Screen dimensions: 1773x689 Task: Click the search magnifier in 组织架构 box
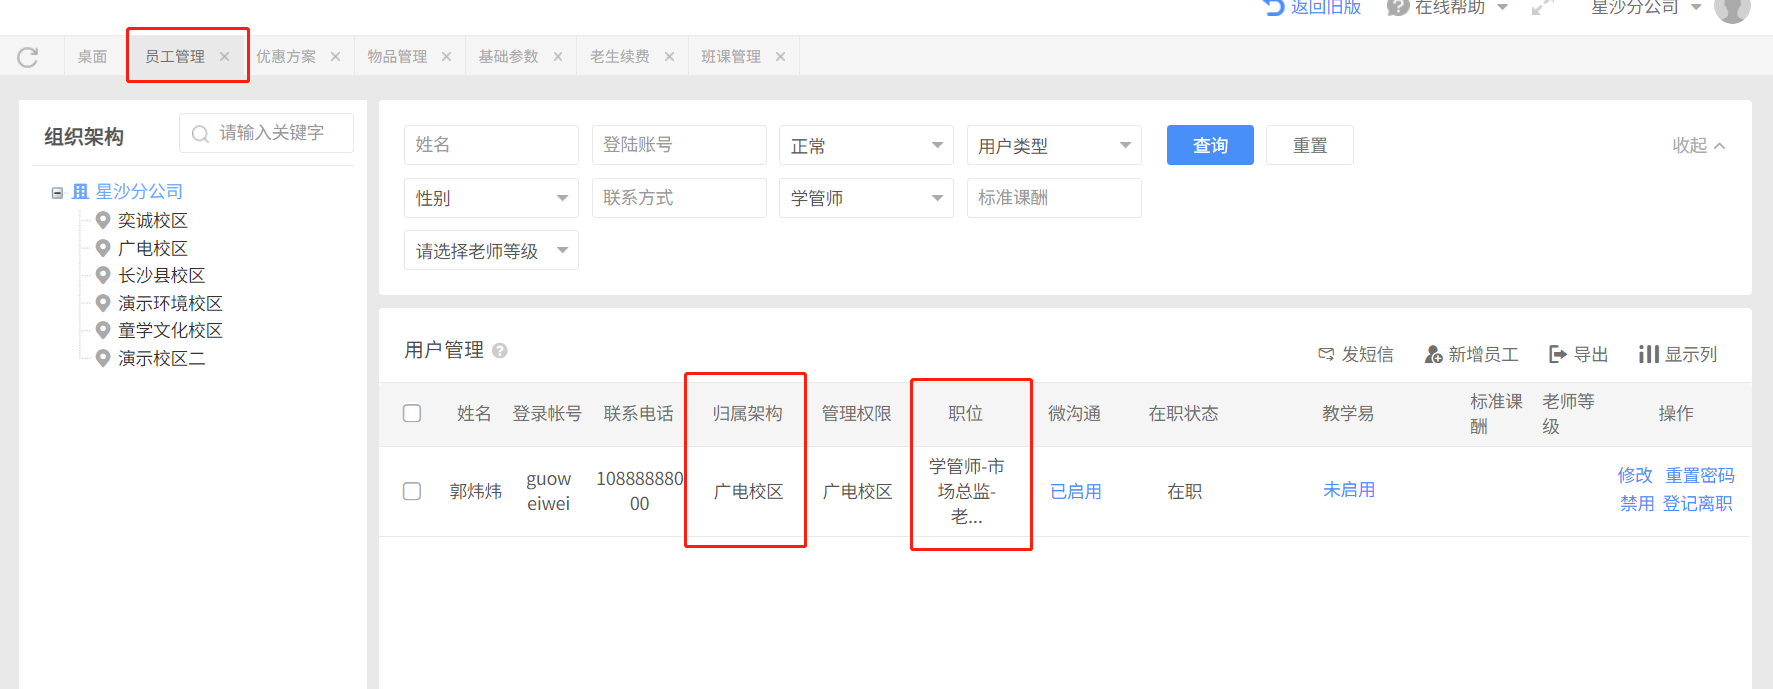coord(201,133)
